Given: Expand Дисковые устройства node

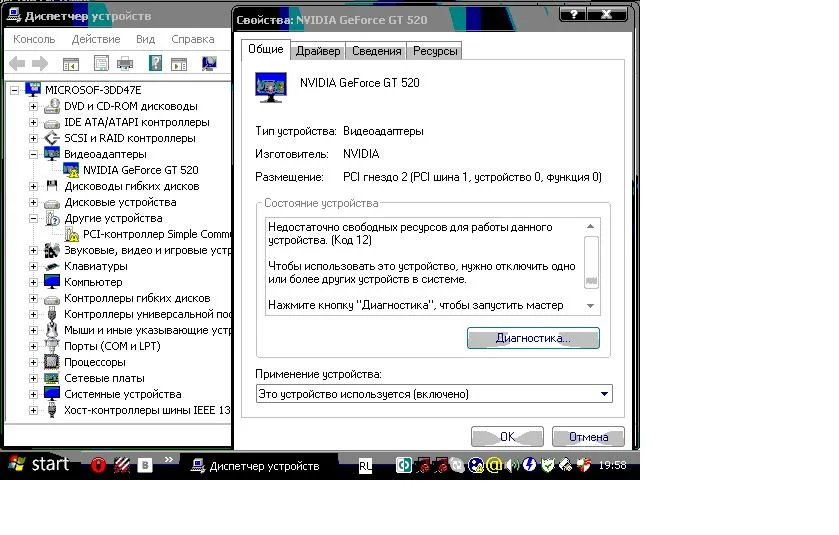Looking at the screenshot, I should pyautogui.click(x=33, y=203).
